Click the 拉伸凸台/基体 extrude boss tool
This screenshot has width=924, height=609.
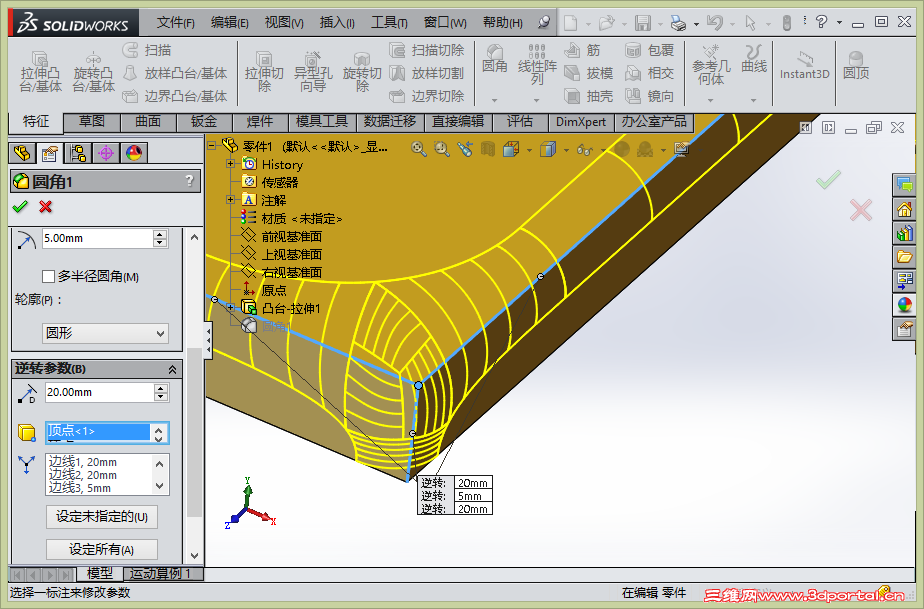click(40, 71)
